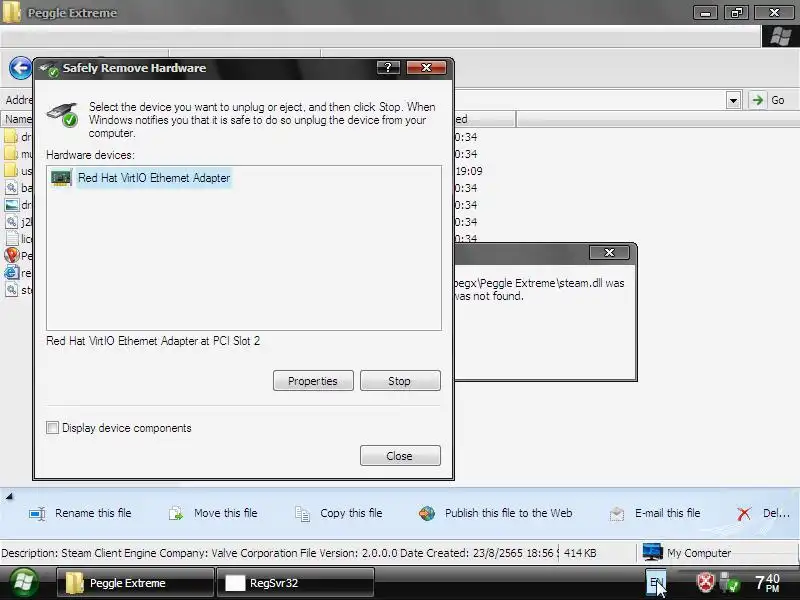The height and width of the screenshot is (600, 800).
Task: Click the Safely Remove Hardware tray icon
Action: tap(730, 582)
